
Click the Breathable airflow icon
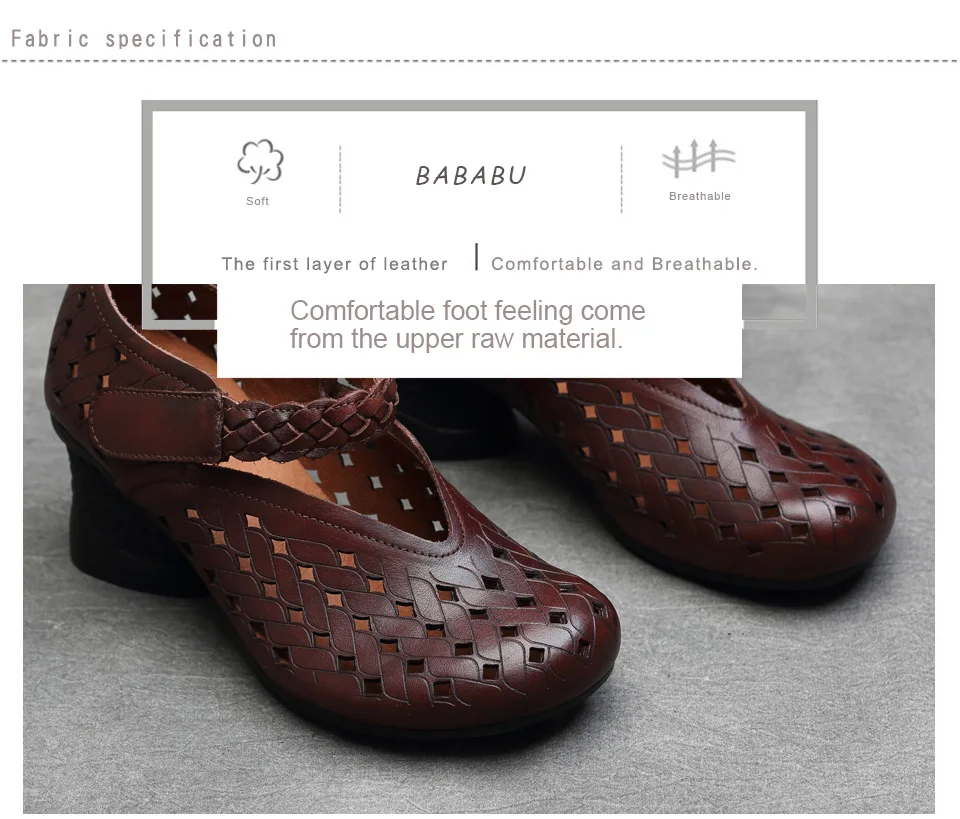(x=699, y=158)
